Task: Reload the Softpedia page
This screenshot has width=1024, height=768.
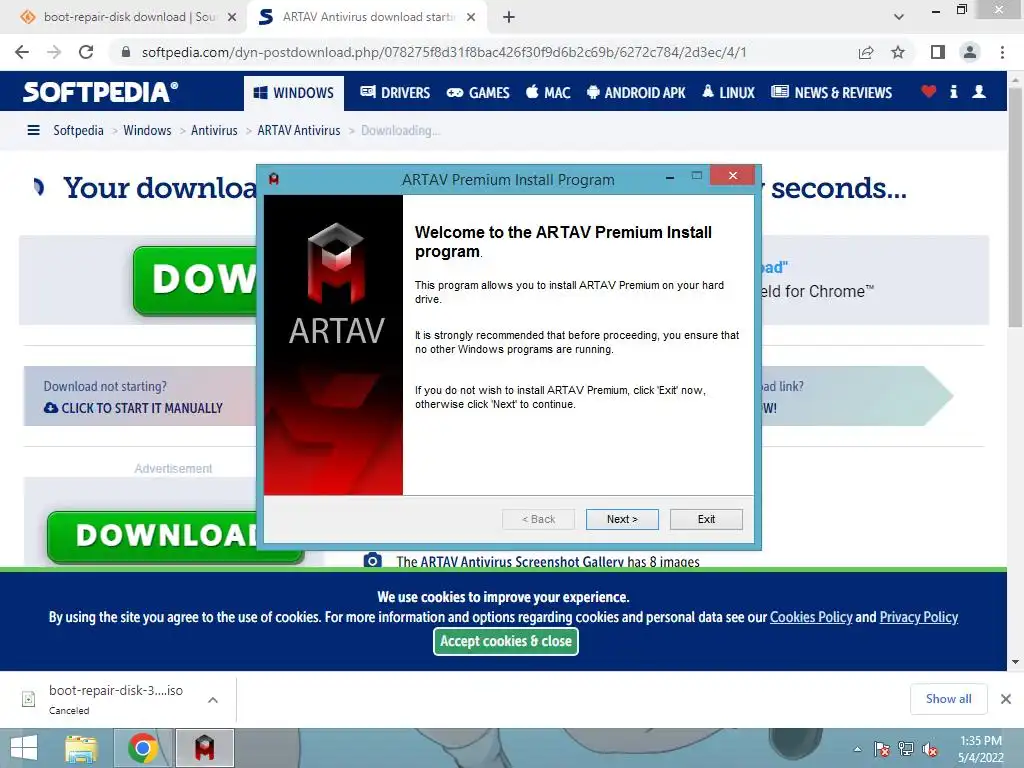Action: [86, 52]
